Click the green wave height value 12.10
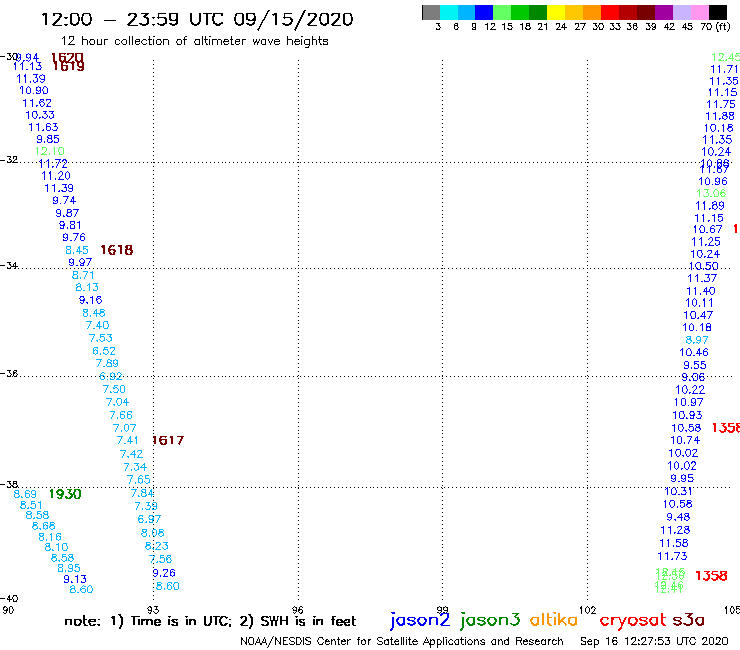Viewport: 740px width, 650px height. click(50, 151)
